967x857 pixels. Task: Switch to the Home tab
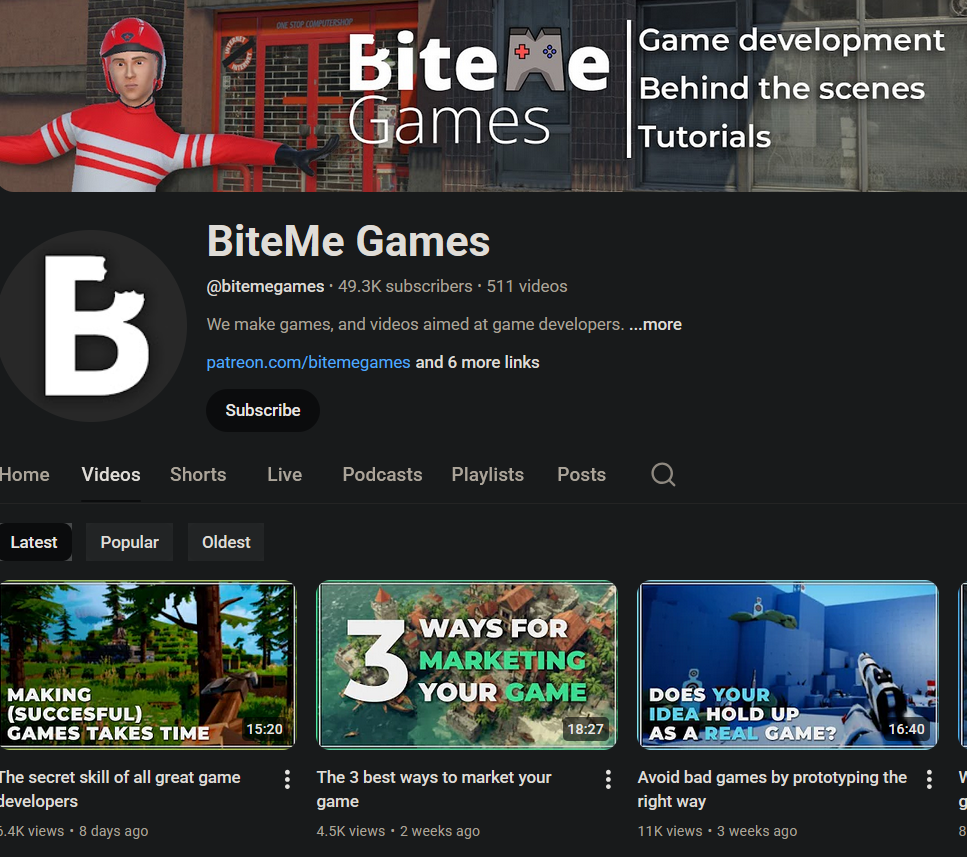pos(25,474)
